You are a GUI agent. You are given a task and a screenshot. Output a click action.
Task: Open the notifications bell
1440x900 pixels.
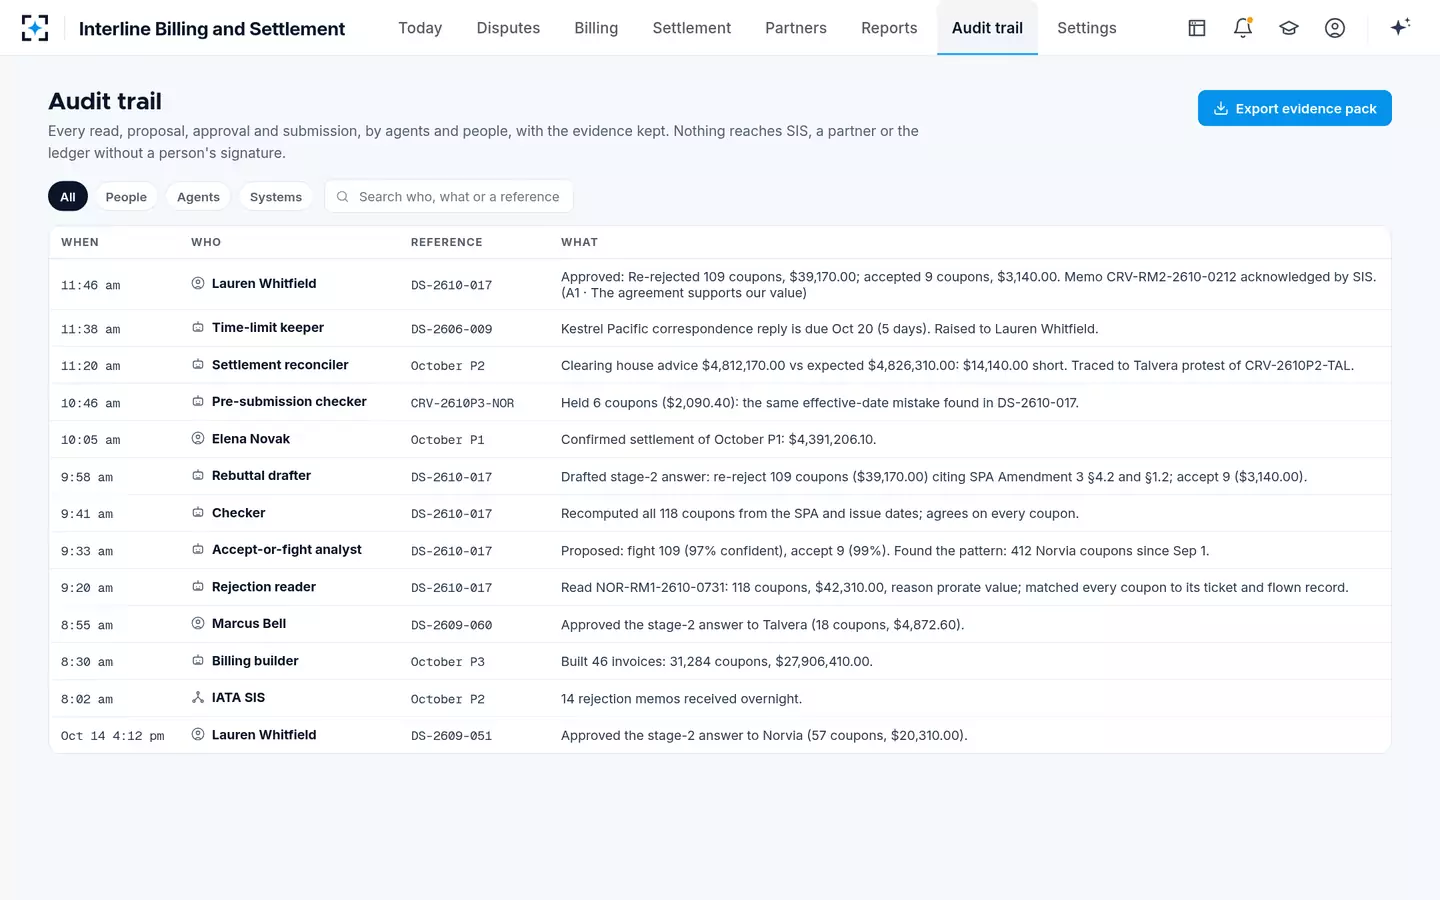click(x=1243, y=28)
